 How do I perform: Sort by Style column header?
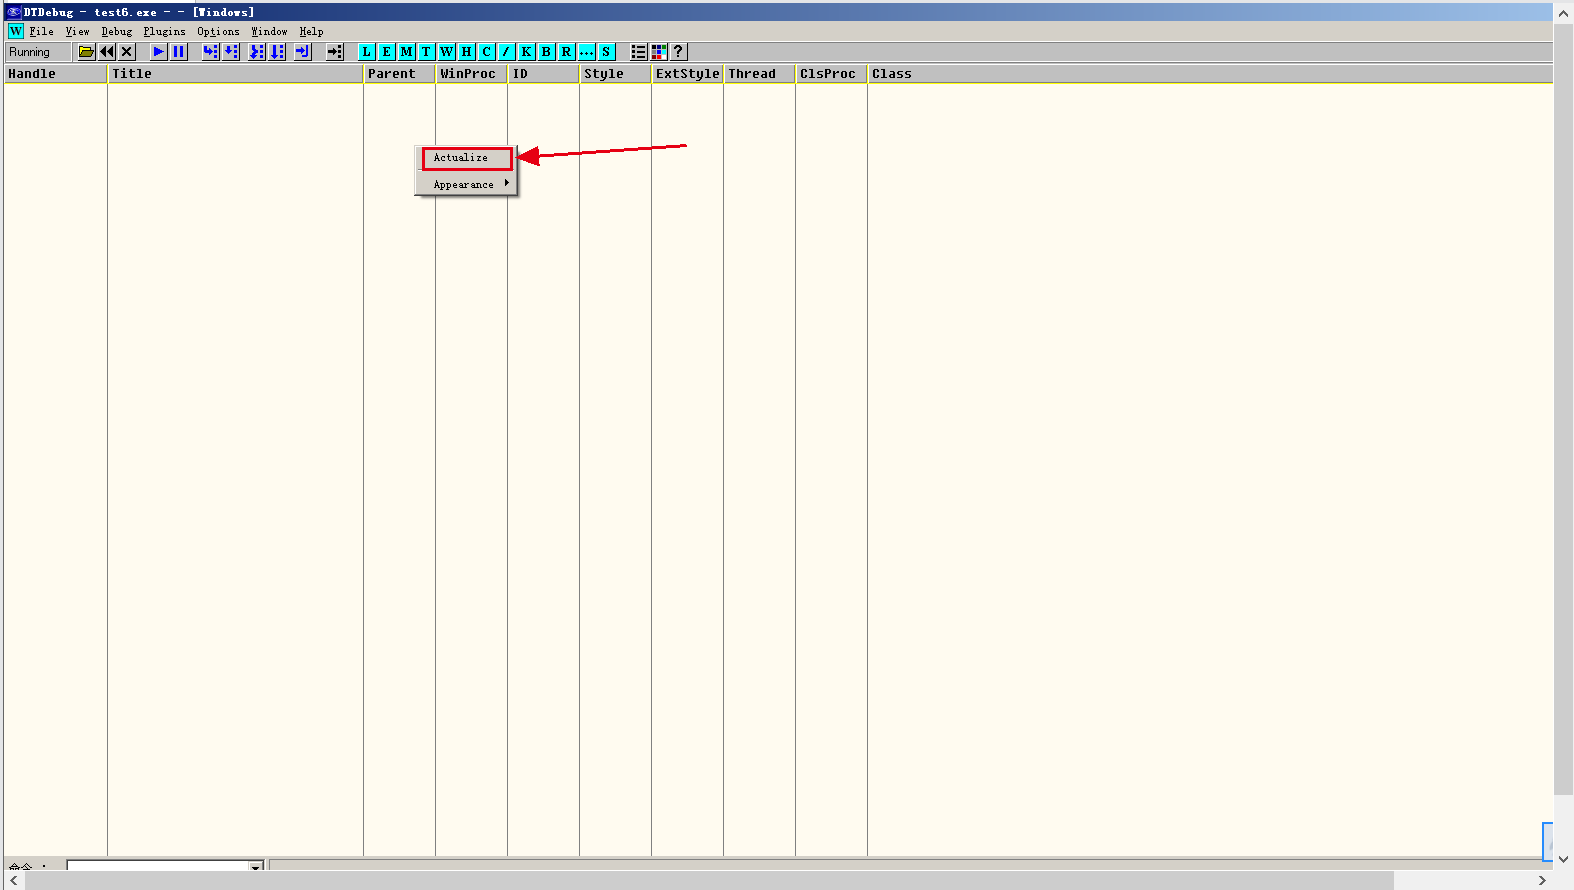[615, 74]
